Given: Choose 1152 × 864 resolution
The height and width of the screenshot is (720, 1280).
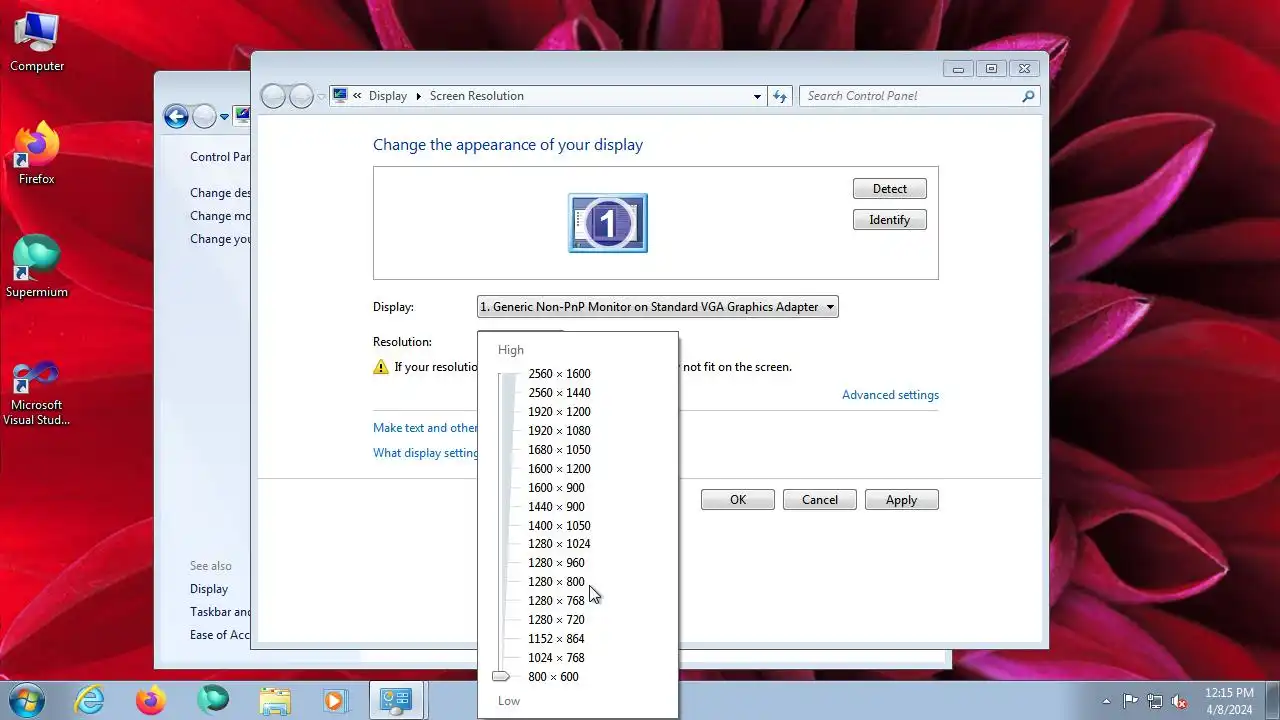Looking at the screenshot, I should (x=556, y=639).
